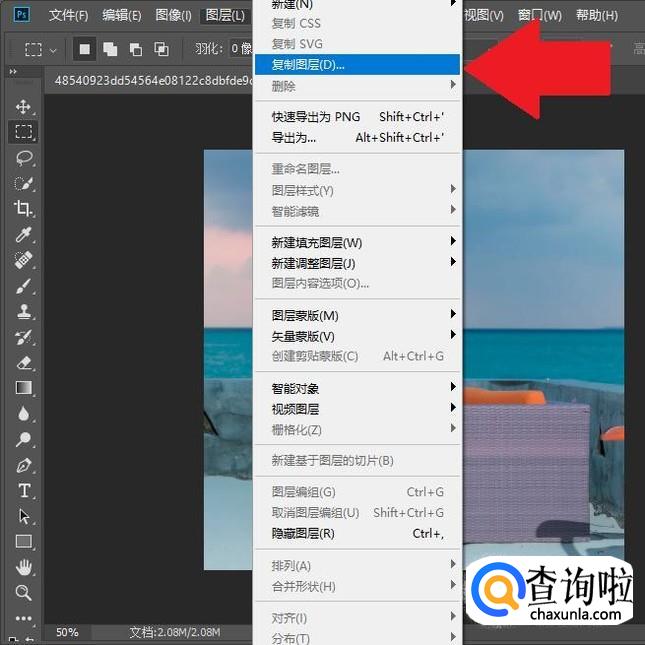
Task: Choose 导出为... menu entry
Action: (357, 137)
